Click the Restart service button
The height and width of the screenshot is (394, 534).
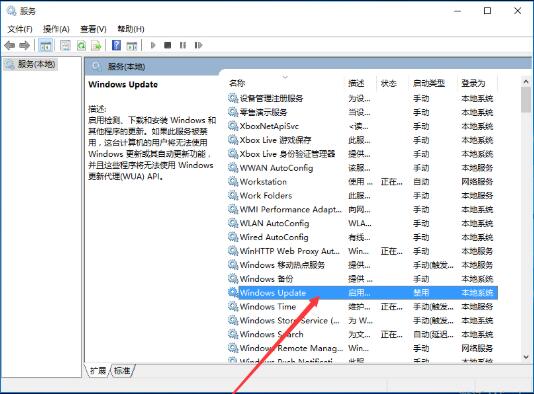click(x=198, y=45)
